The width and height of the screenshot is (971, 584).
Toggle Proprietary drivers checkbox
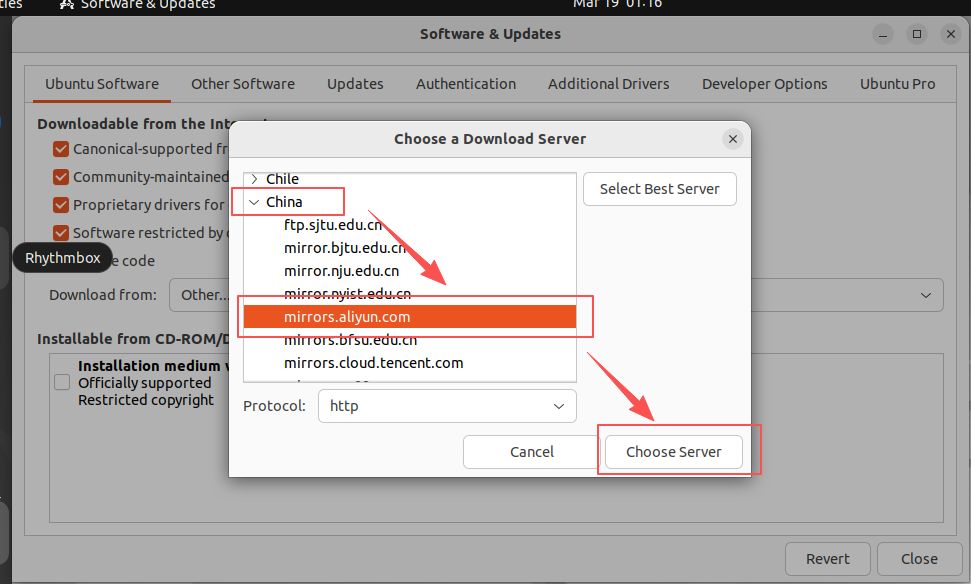pos(61,205)
